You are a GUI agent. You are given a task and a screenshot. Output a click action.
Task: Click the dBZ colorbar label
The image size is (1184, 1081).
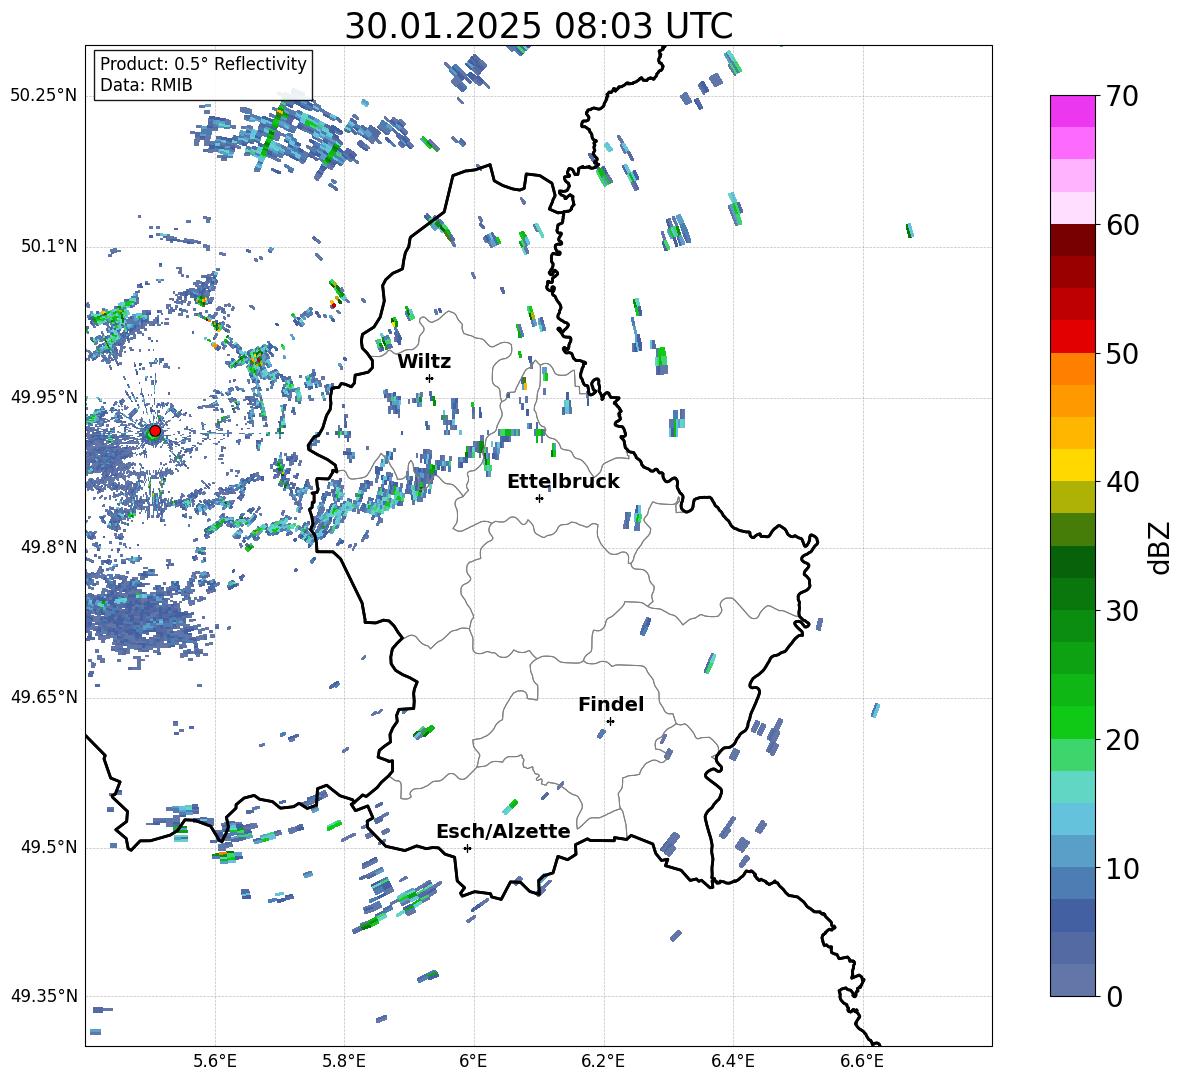pyautogui.click(x=1159, y=547)
